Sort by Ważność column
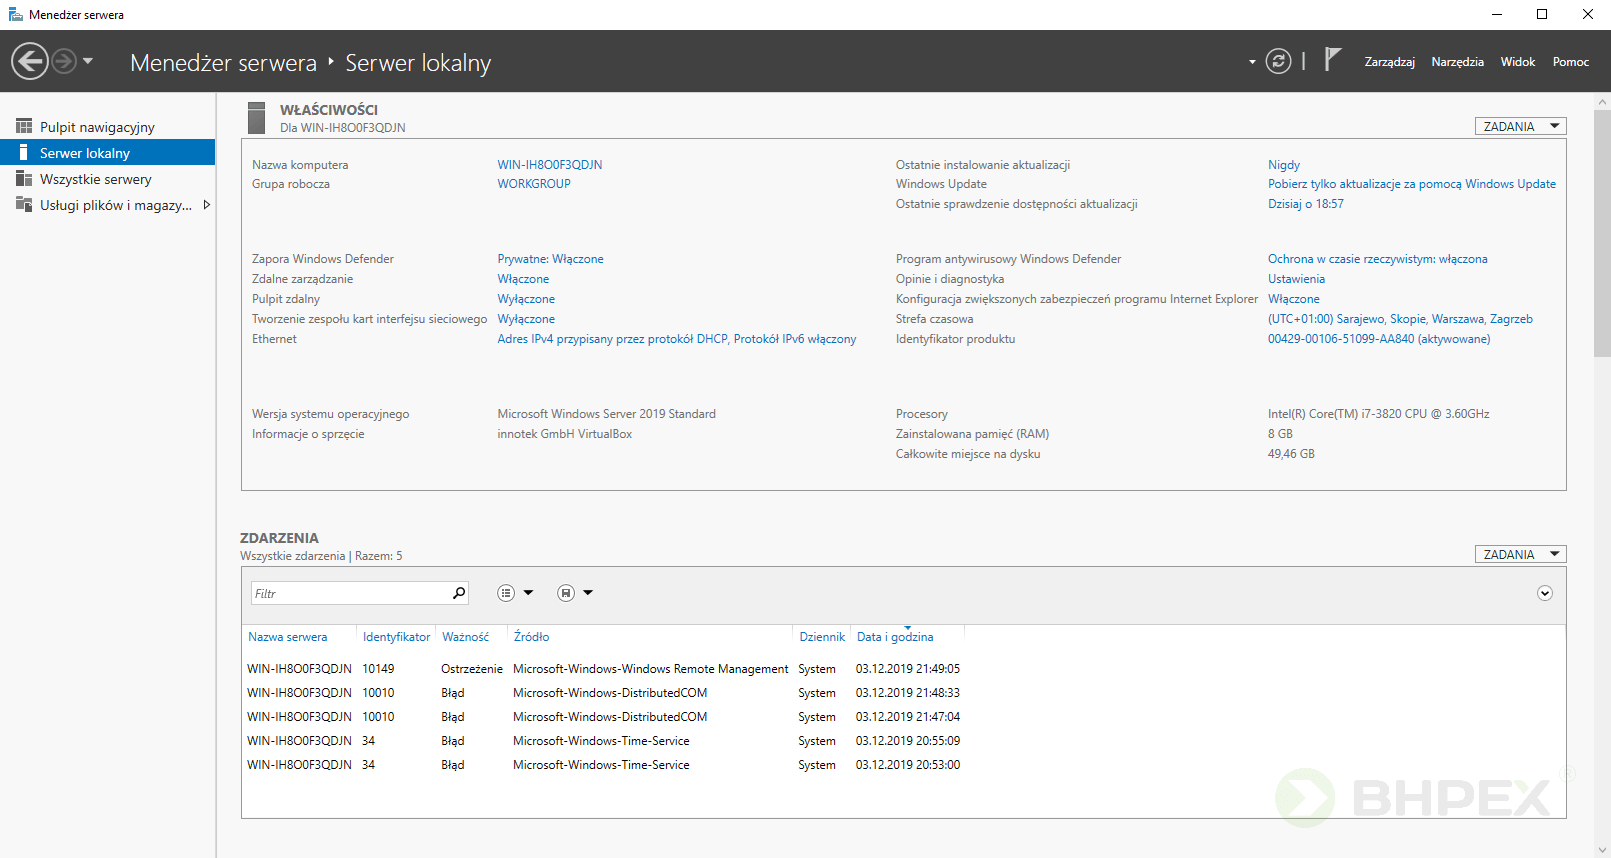This screenshot has height=858, width=1611. pyautogui.click(x=466, y=637)
